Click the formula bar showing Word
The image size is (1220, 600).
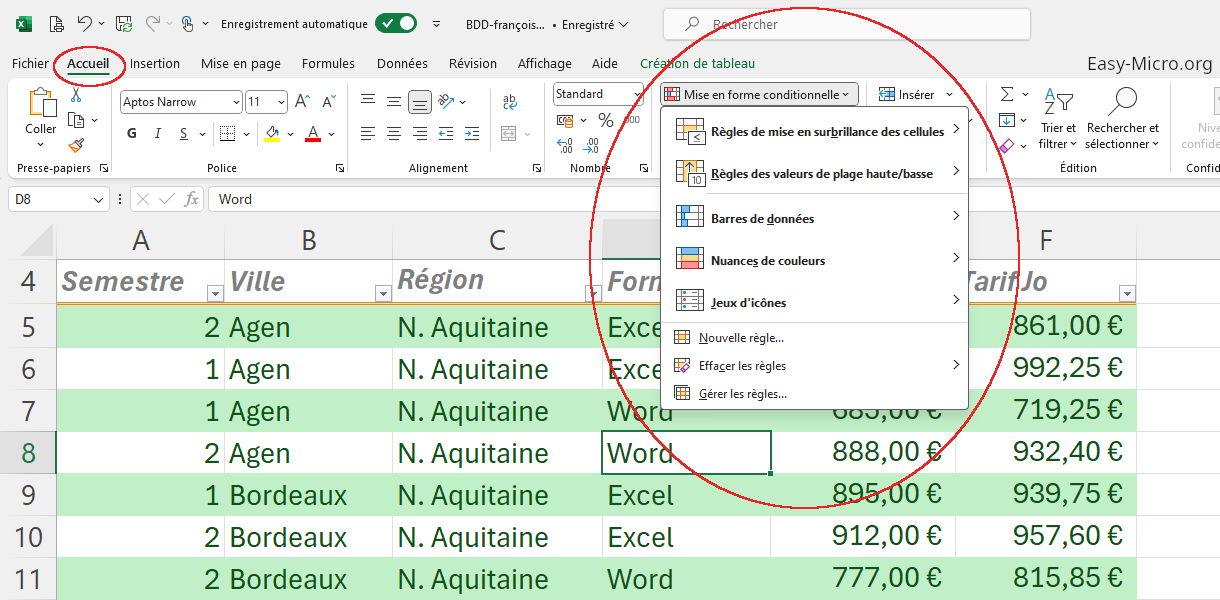pyautogui.click(x=714, y=199)
